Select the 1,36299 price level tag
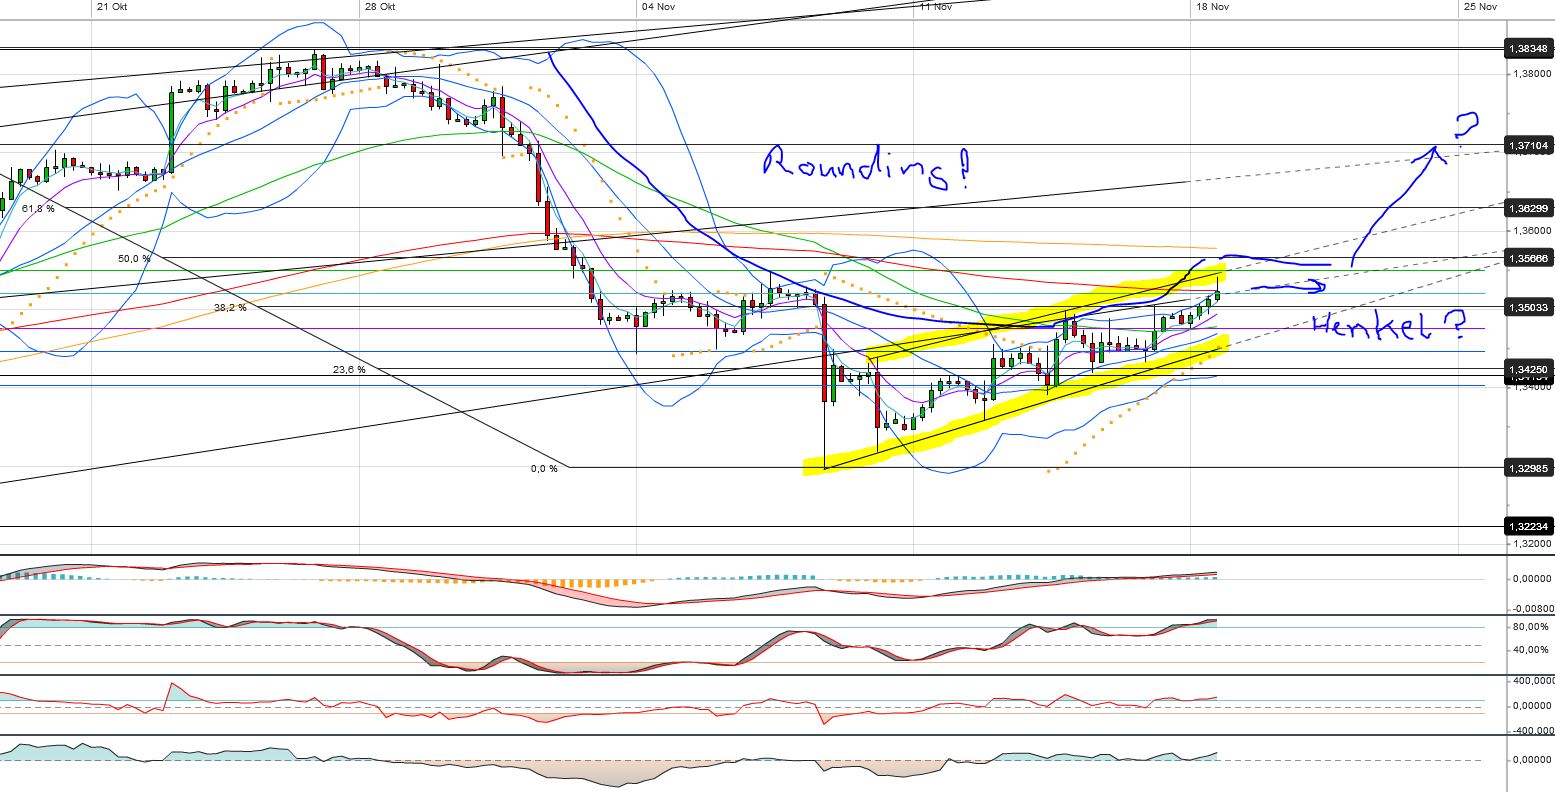1555x792 pixels. click(1529, 208)
